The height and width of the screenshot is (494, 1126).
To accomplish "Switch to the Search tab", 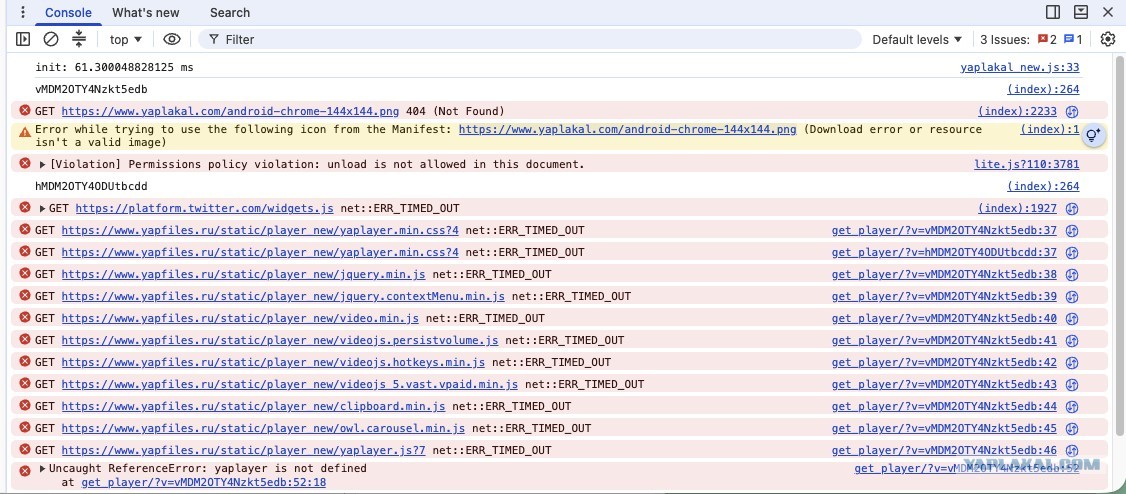I will pyautogui.click(x=230, y=12).
